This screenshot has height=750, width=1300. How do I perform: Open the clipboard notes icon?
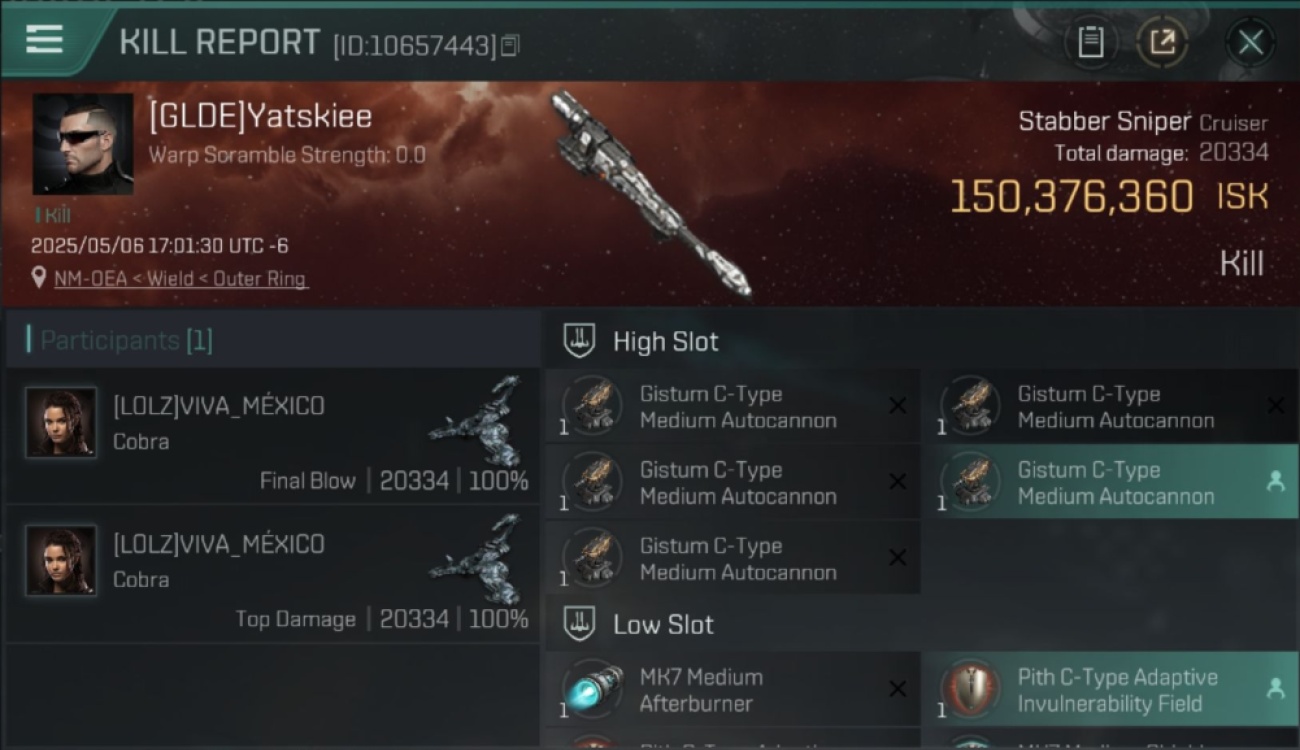click(1090, 42)
